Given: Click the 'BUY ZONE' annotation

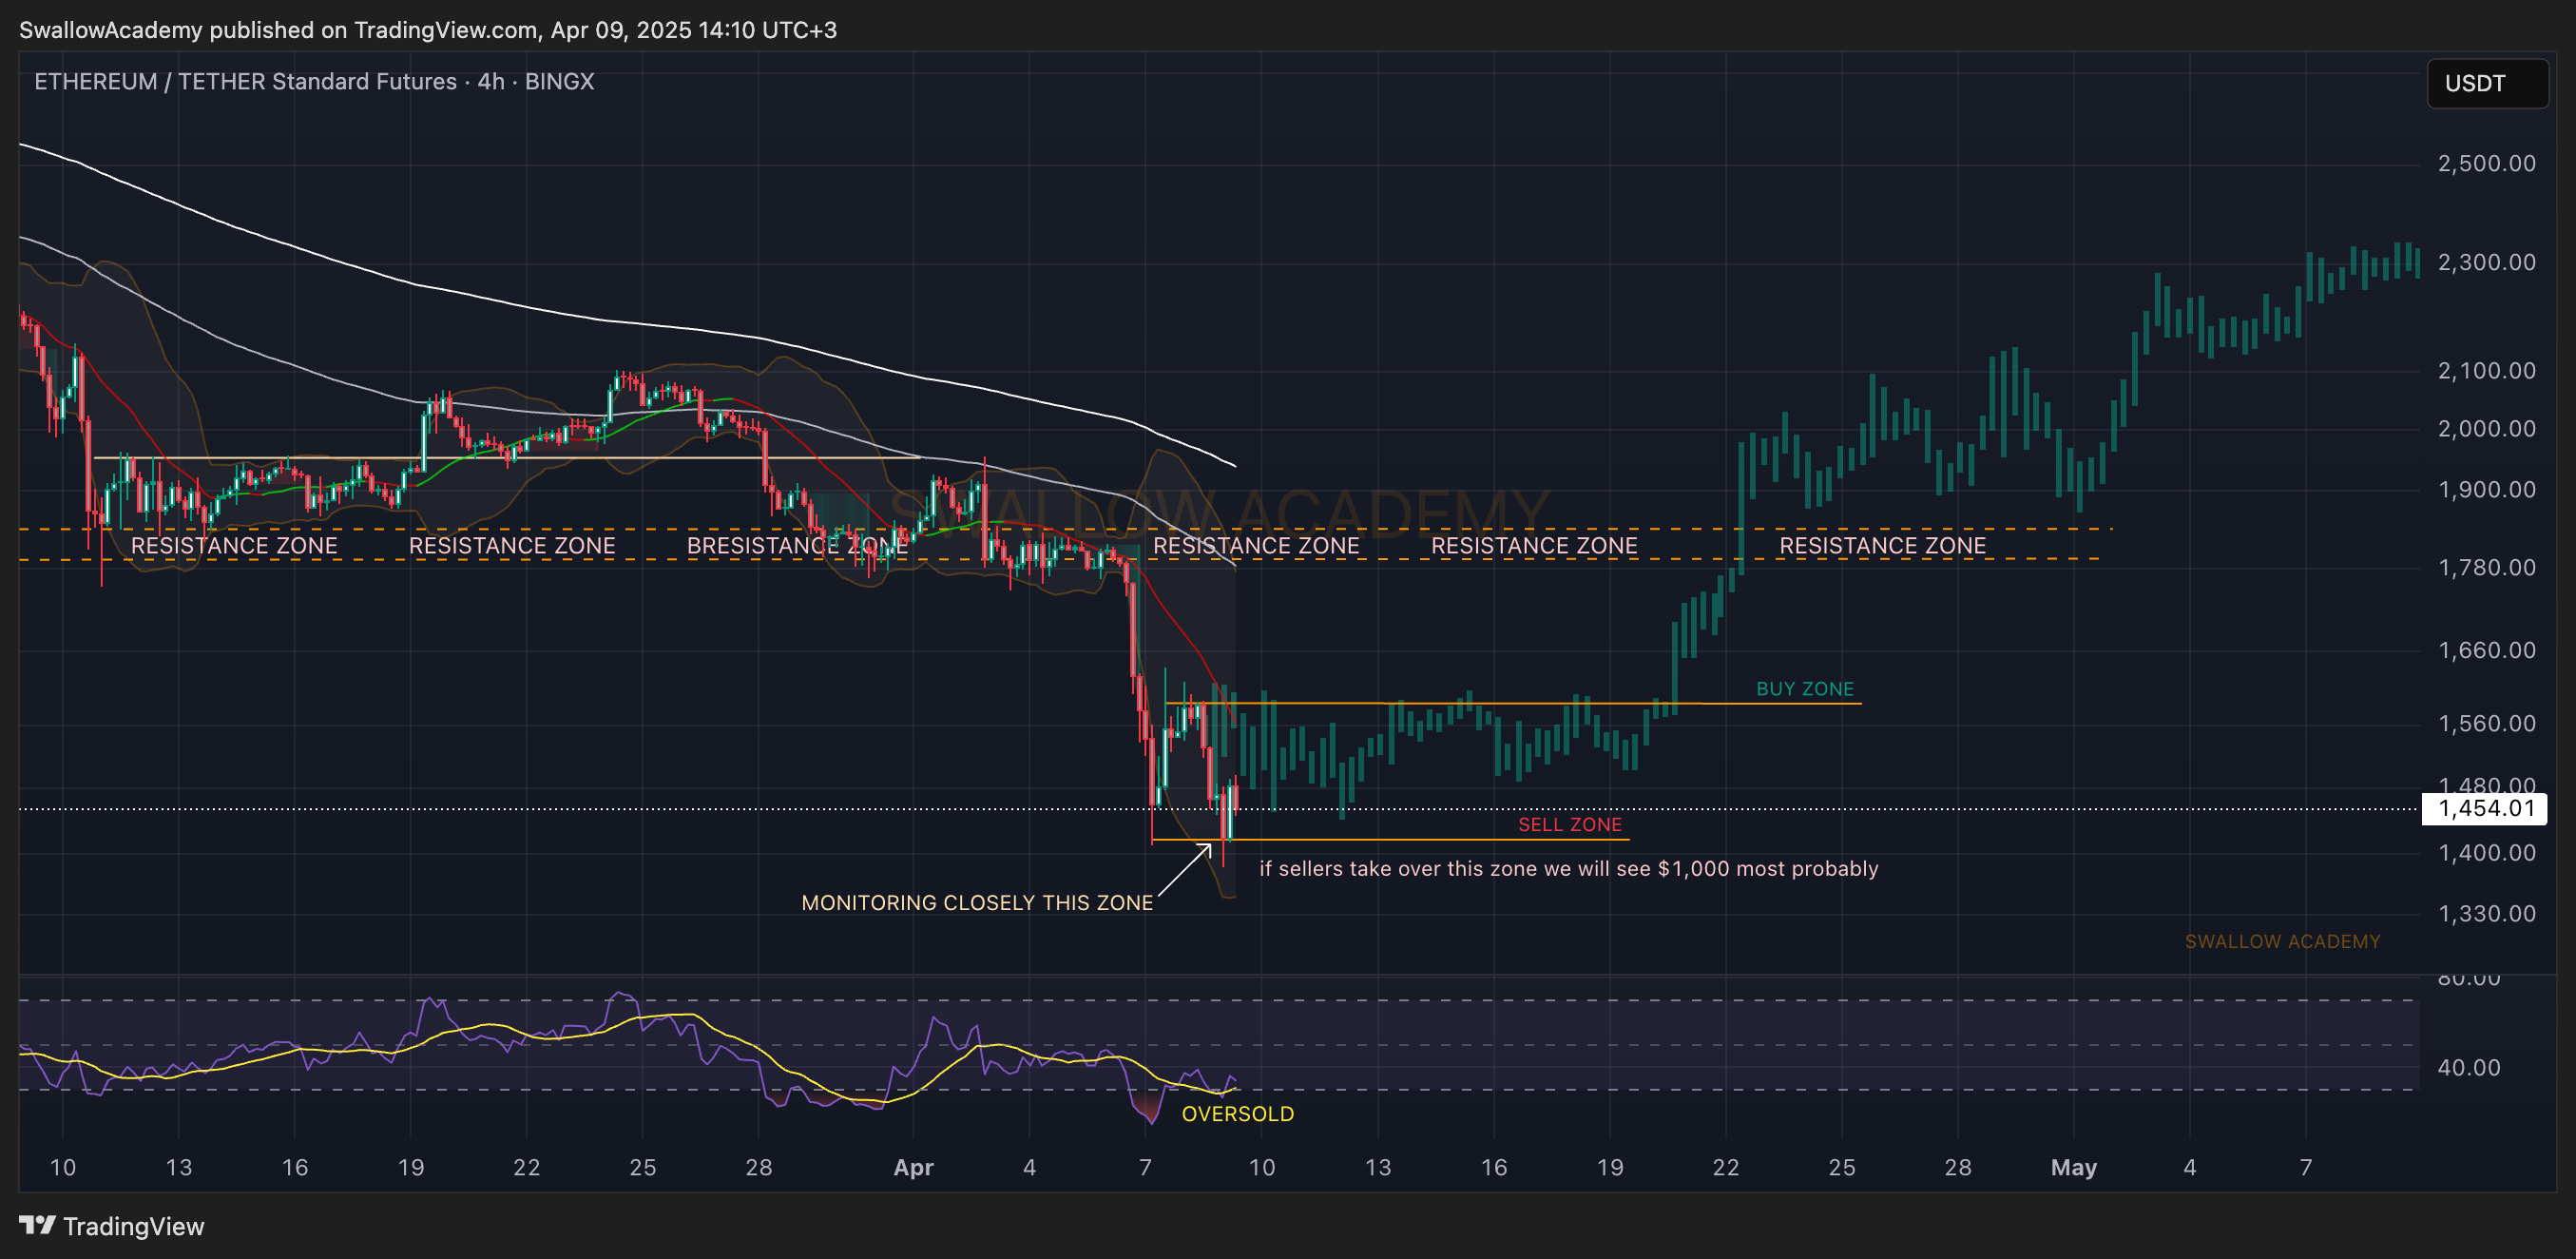Looking at the screenshot, I should point(1805,689).
